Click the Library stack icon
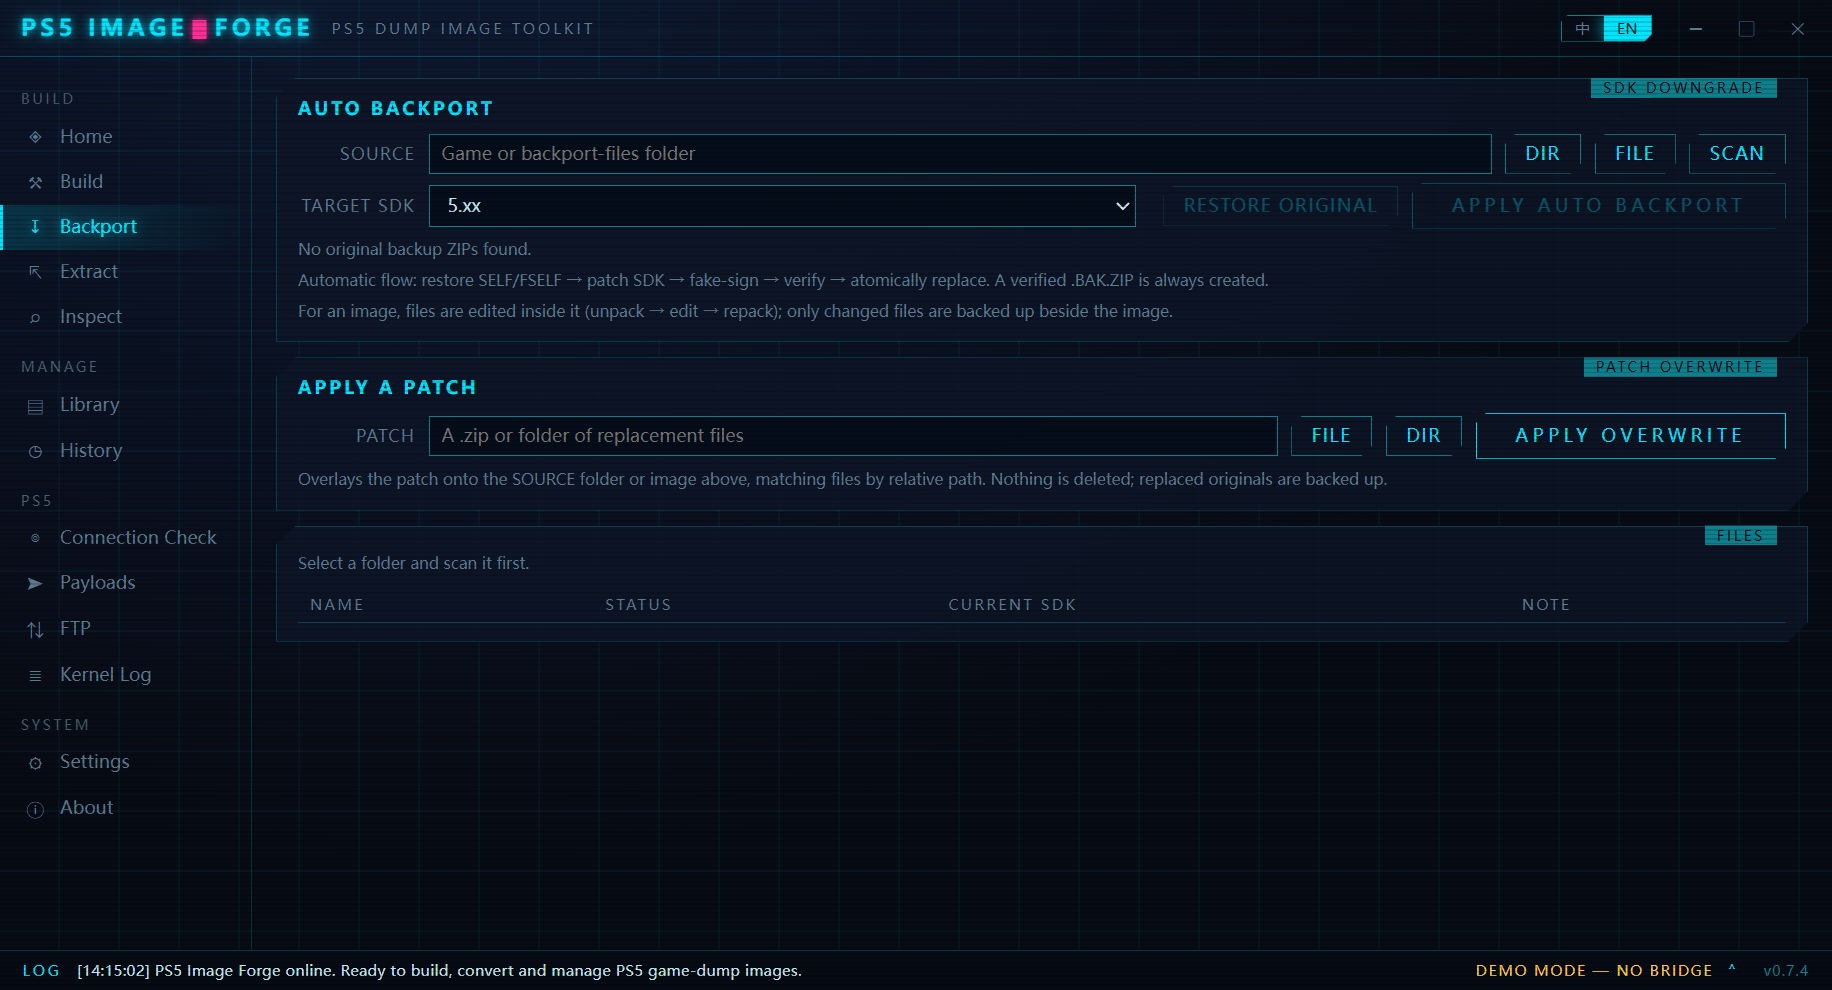The image size is (1832, 990). (x=35, y=406)
